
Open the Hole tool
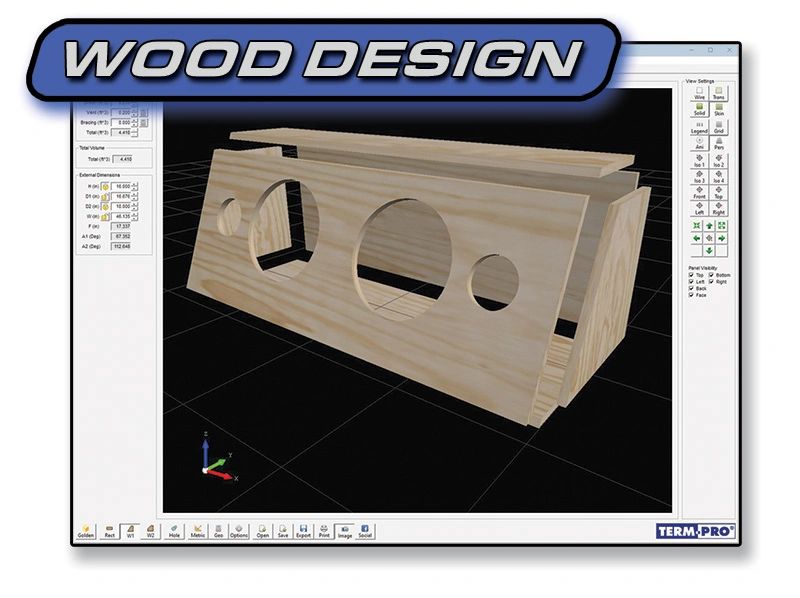(x=174, y=531)
